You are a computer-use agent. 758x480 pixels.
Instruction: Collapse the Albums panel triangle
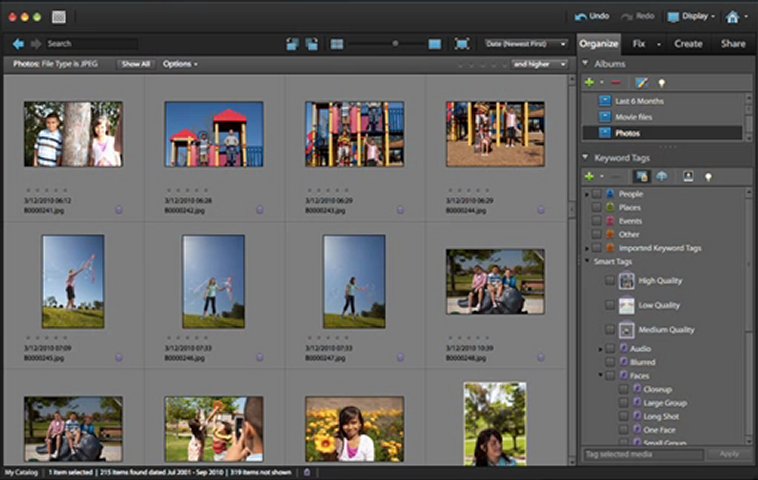tap(585, 63)
